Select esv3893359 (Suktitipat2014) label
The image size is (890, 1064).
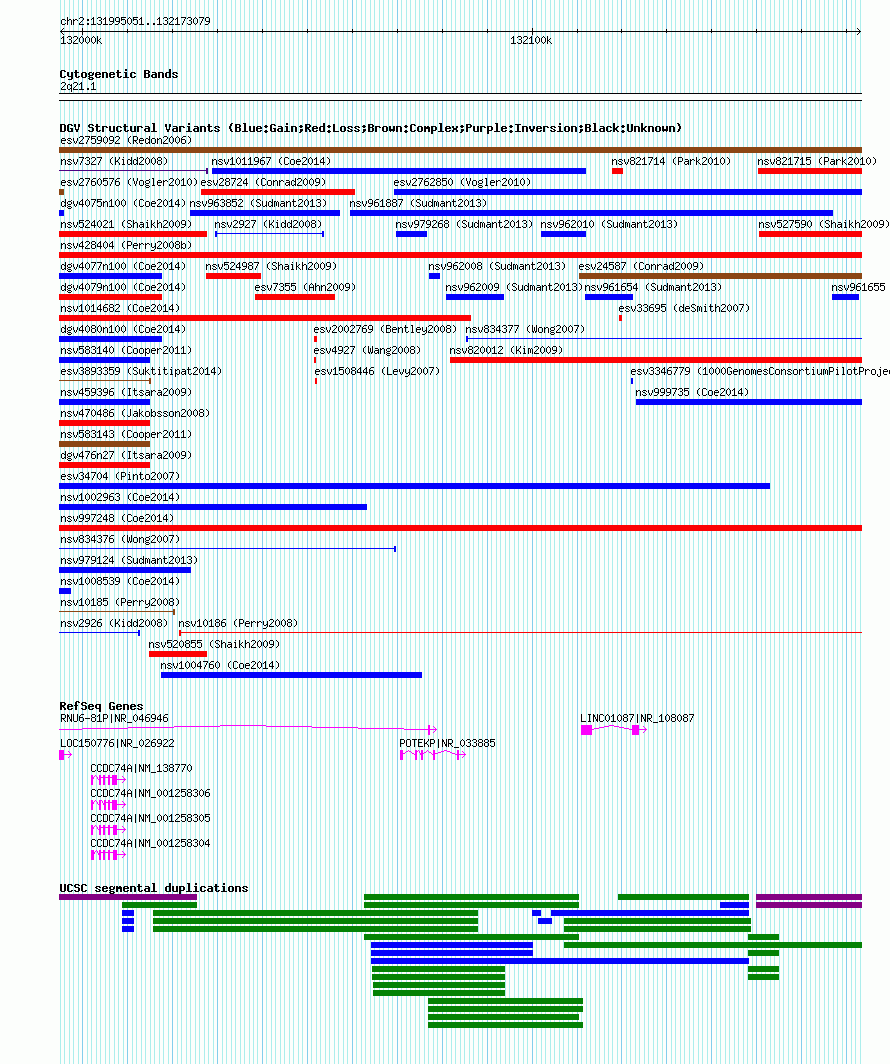(x=141, y=372)
